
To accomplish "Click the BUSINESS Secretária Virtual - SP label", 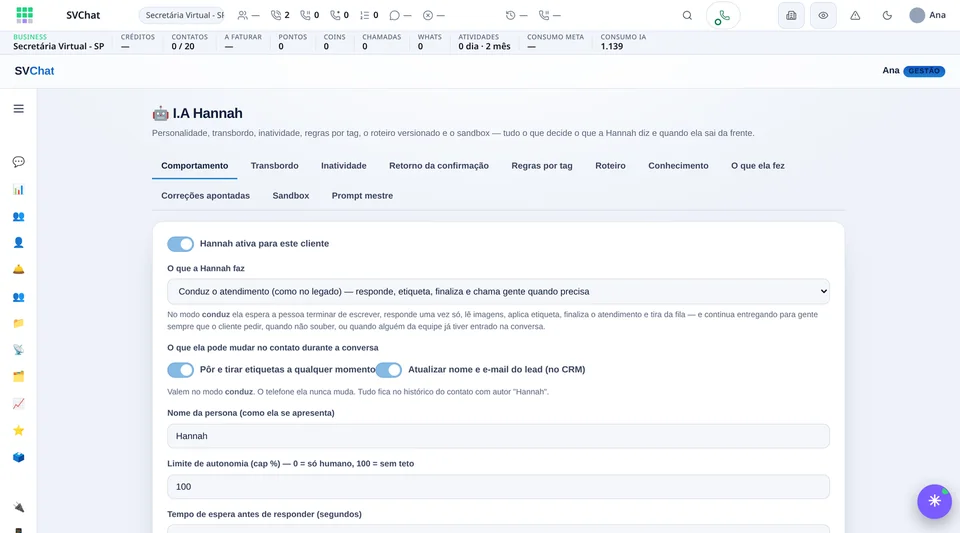I will pos(59,42).
